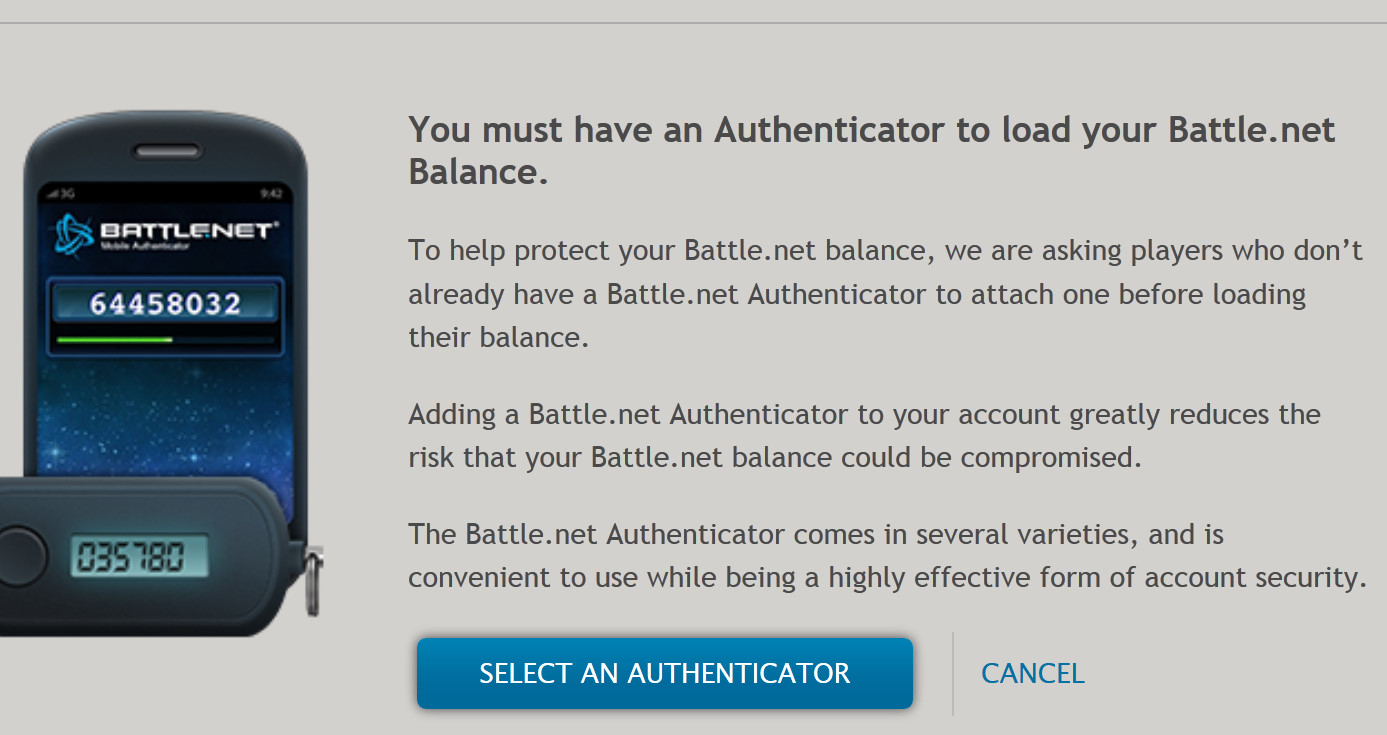Click the Select an Authenticator button
The width and height of the screenshot is (1387, 735).
664,673
